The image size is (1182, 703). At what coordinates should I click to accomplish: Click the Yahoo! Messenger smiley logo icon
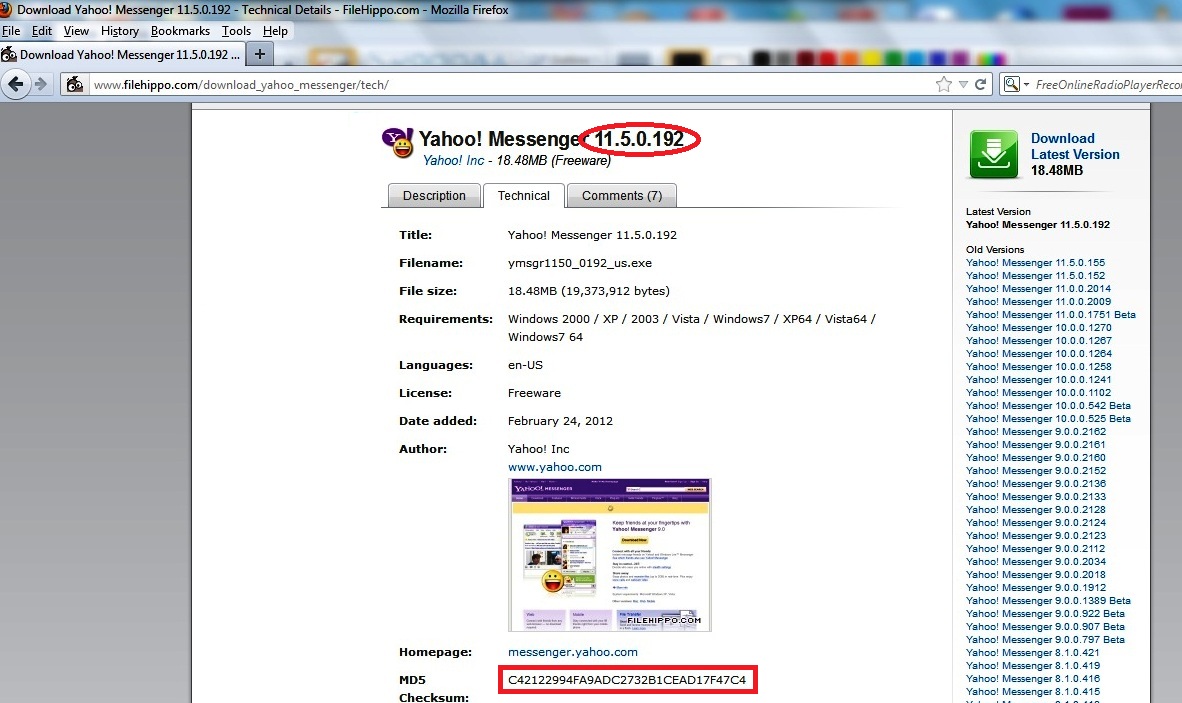pyautogui.click(x=397, y=142)
